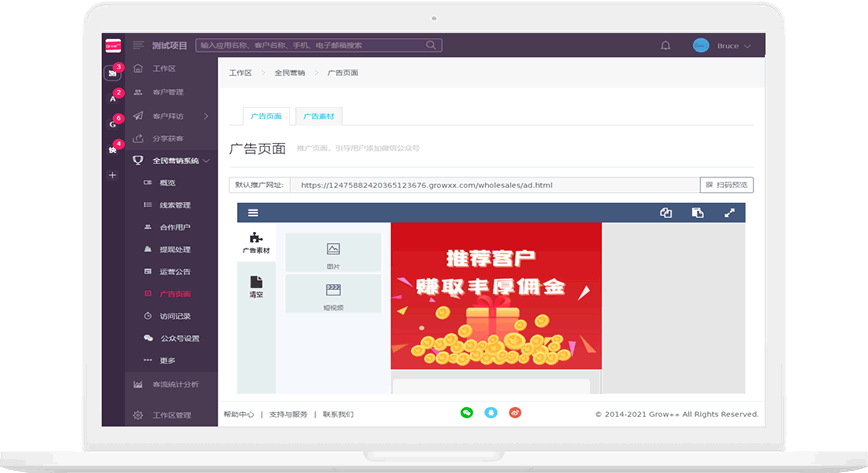Open the WeChat icon in footer
Image resolution: width=868 pixels, height=473 pixels.
coord(466,412)
